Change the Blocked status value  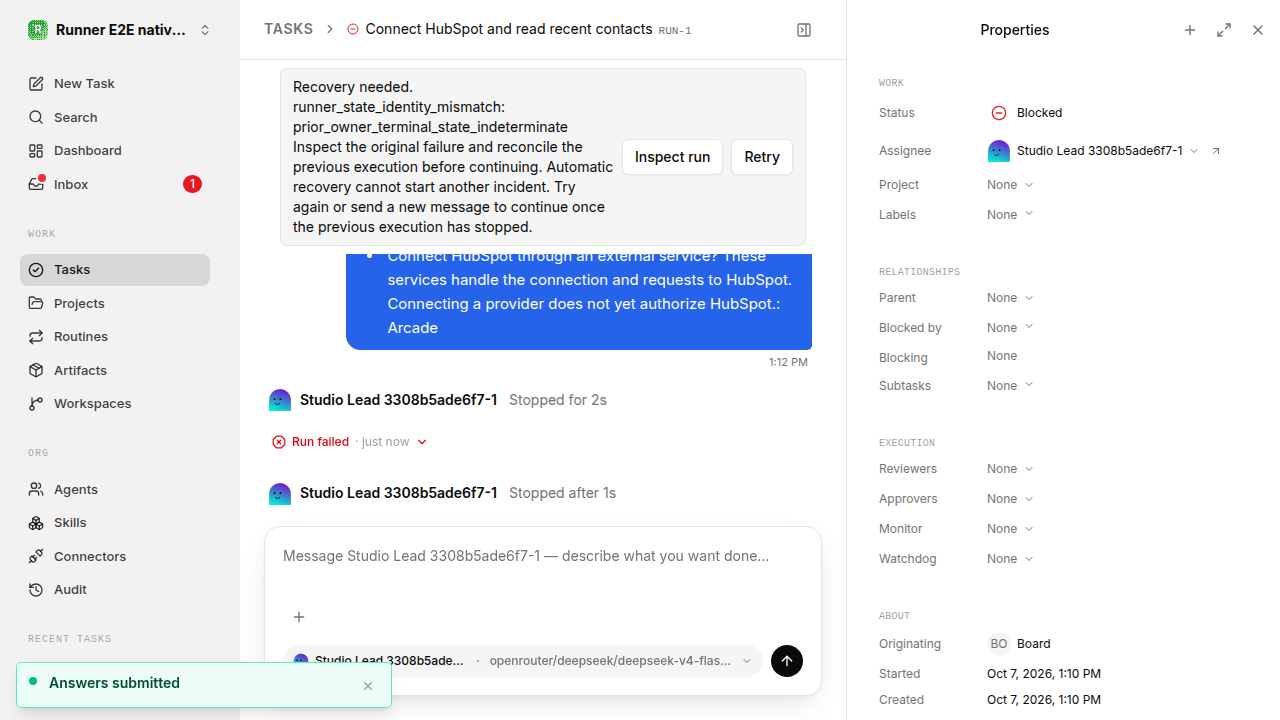click(1027, 113)
